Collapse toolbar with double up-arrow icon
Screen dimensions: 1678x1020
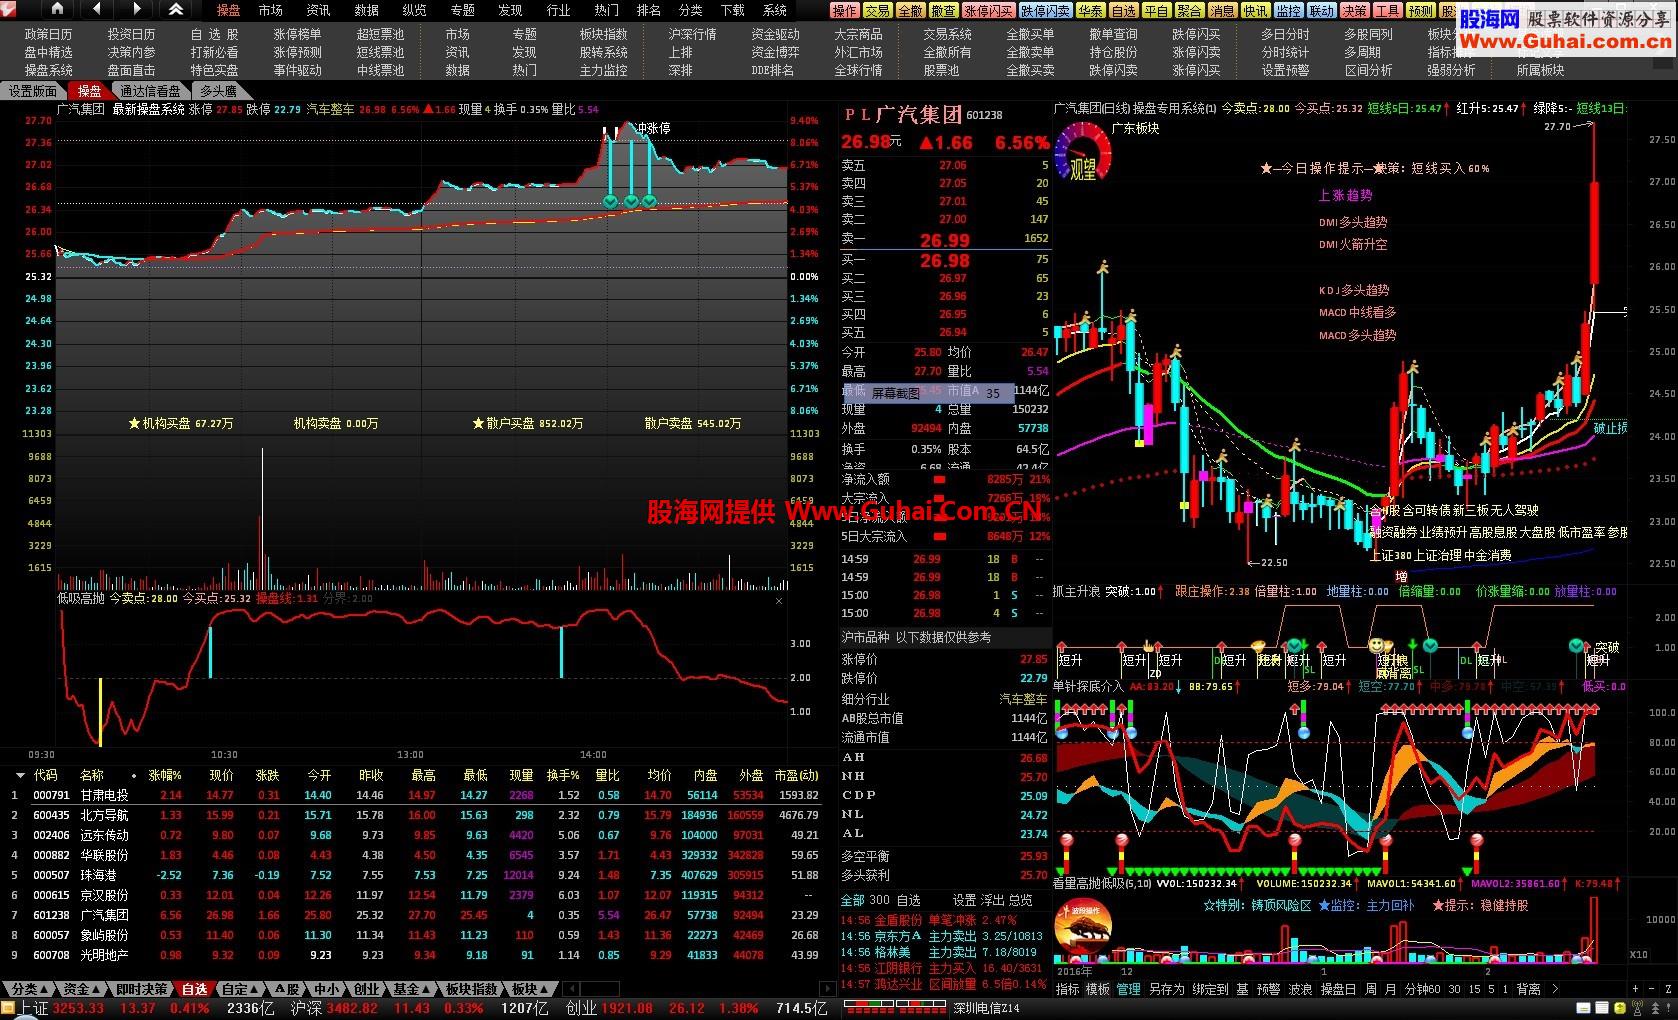176,9
